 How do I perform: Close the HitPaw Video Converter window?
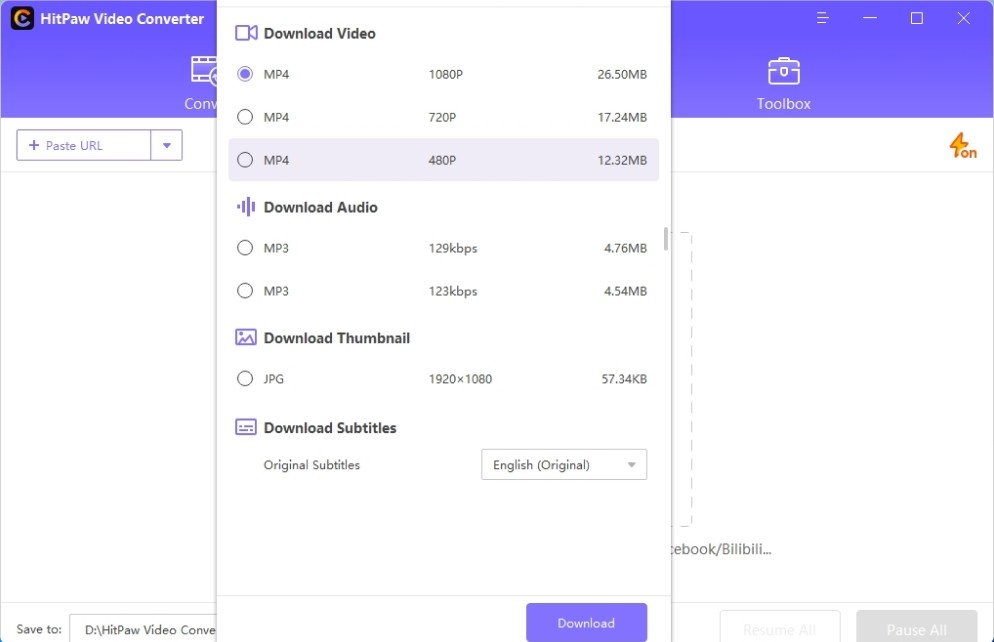coord(964,18)
